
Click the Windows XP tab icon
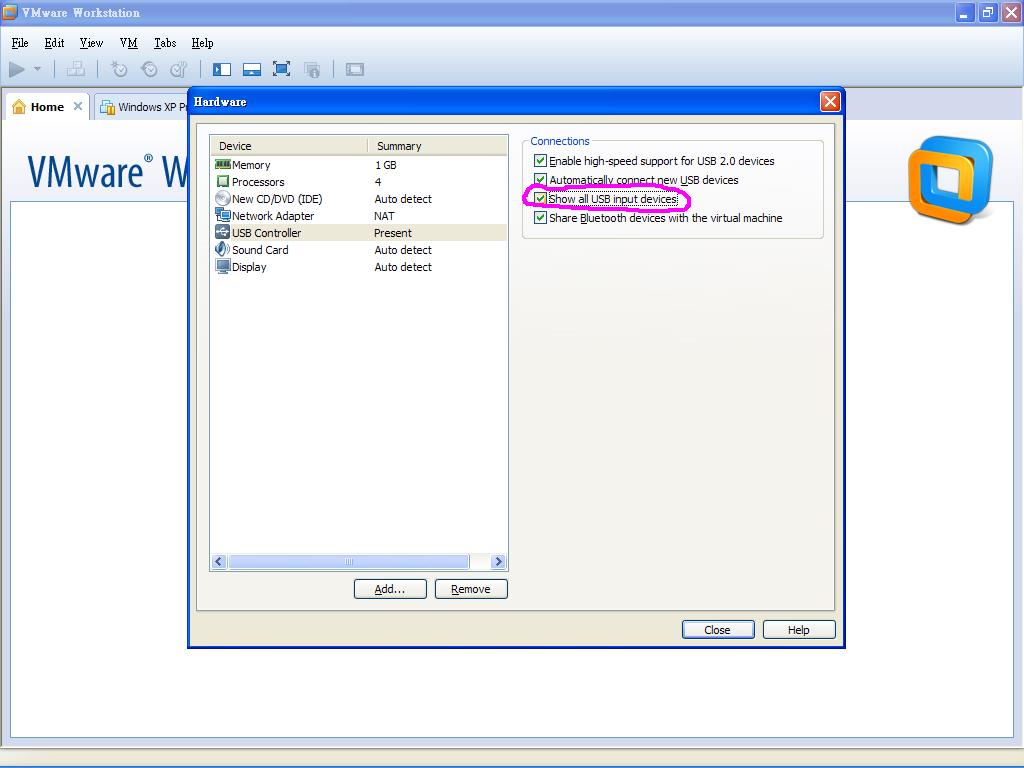[x=107, y=107]
